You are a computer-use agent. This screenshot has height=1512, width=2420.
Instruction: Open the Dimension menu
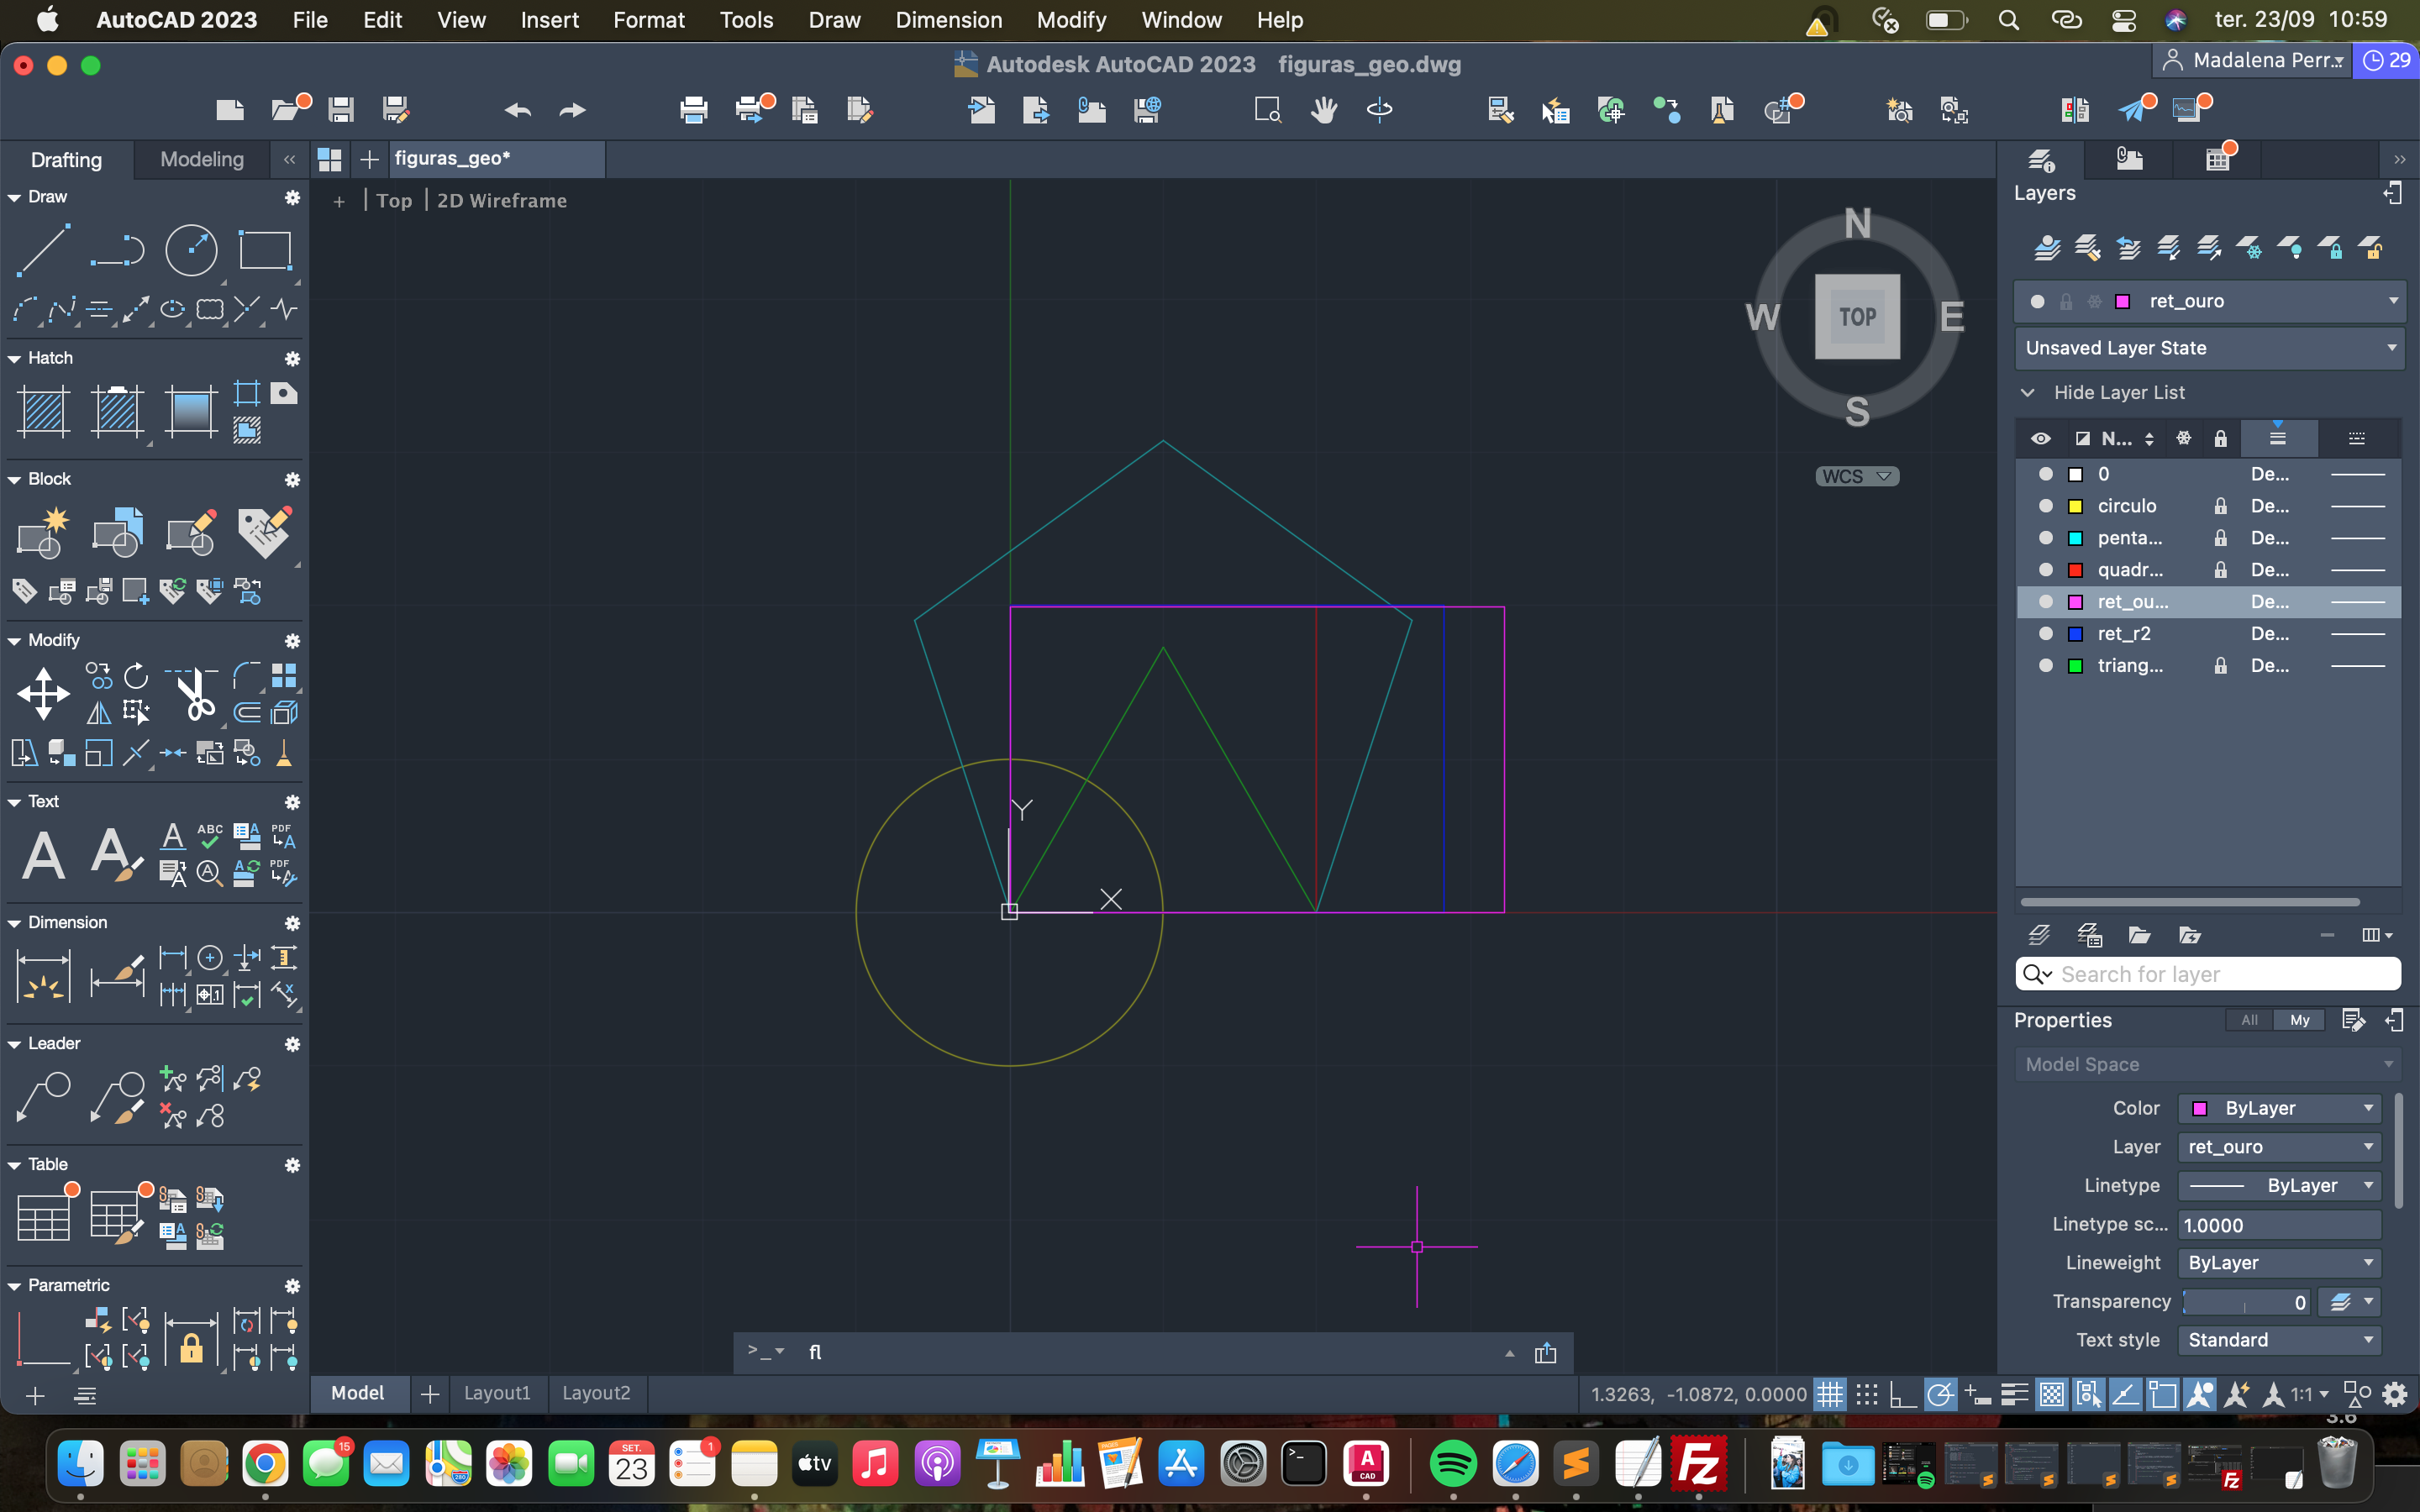[947, 20]
